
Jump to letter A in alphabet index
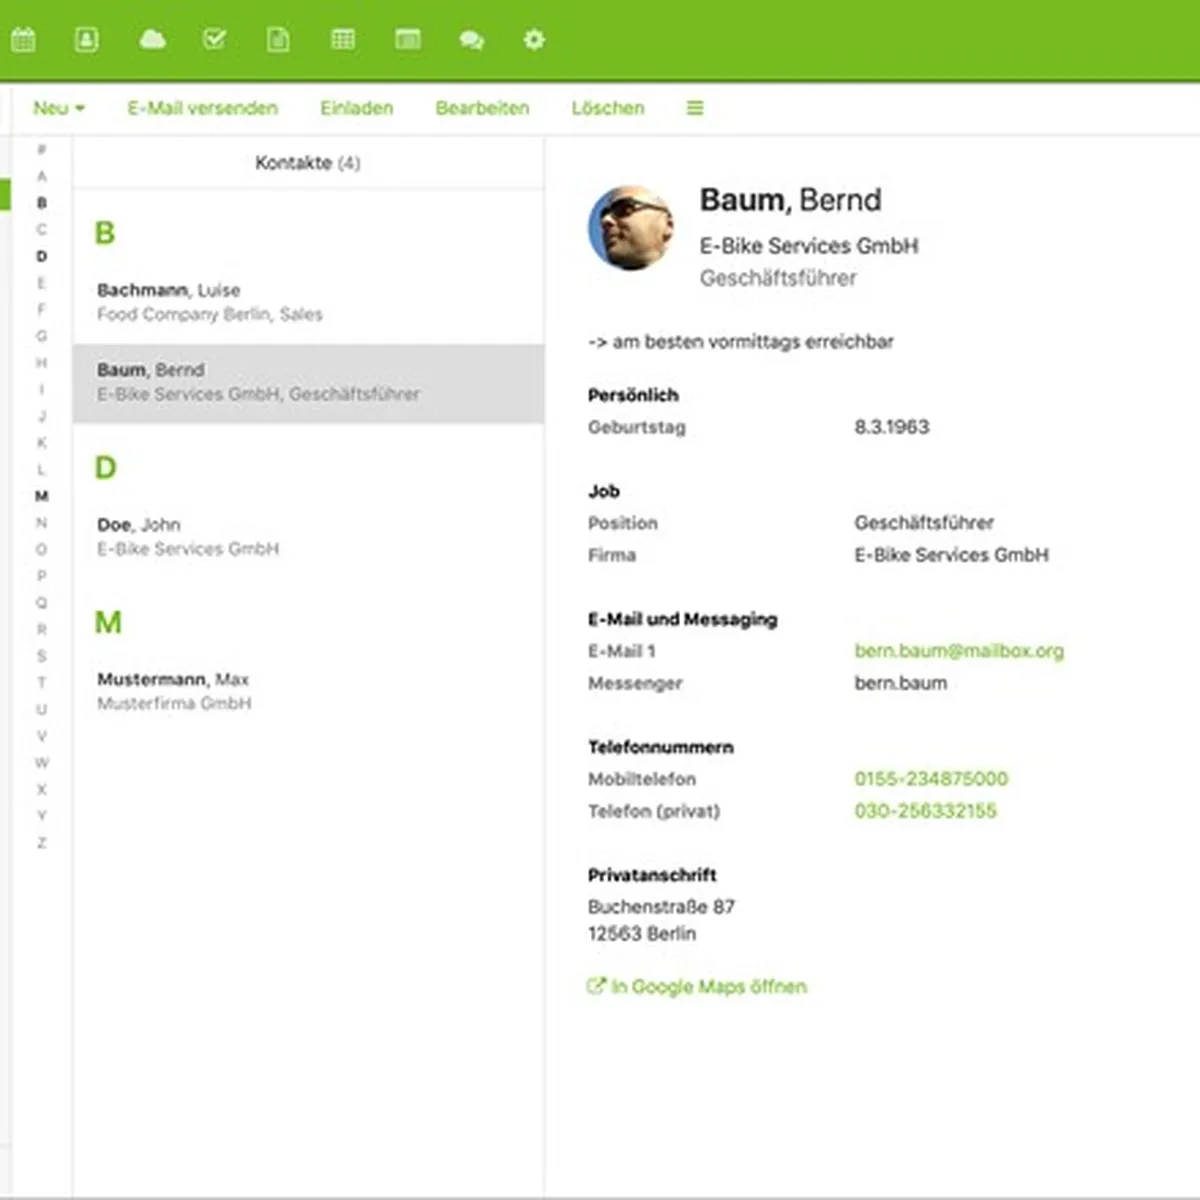[x=41, y=176]
